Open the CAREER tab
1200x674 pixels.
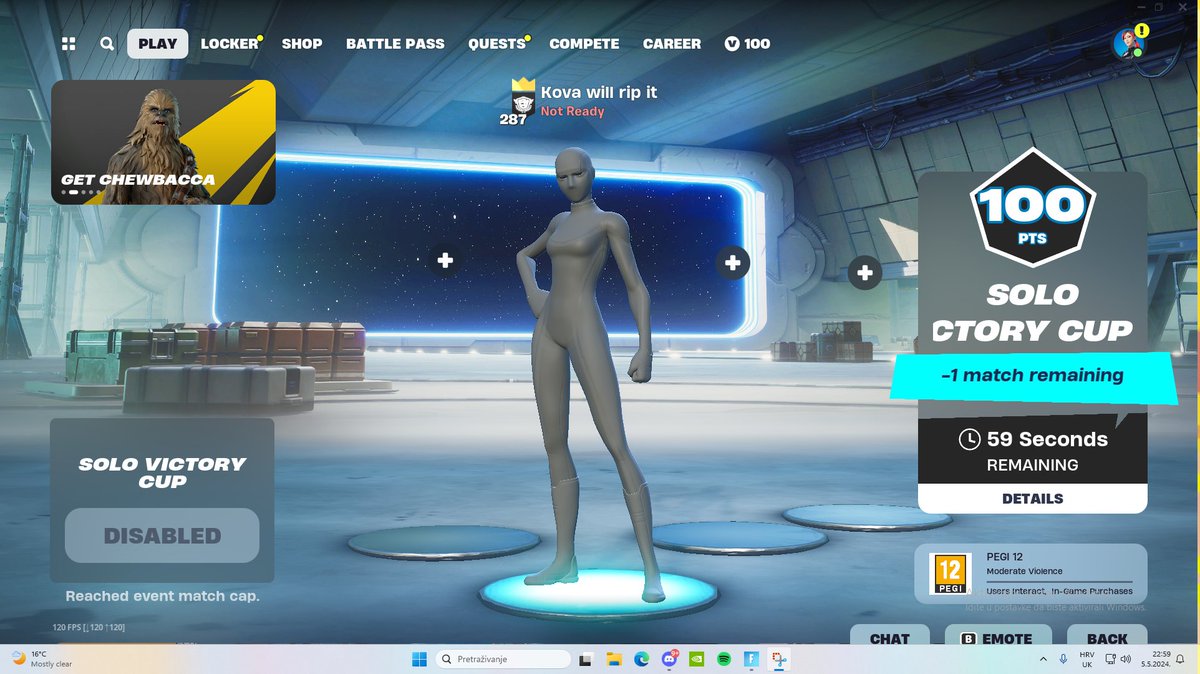[x=672, y=44]
